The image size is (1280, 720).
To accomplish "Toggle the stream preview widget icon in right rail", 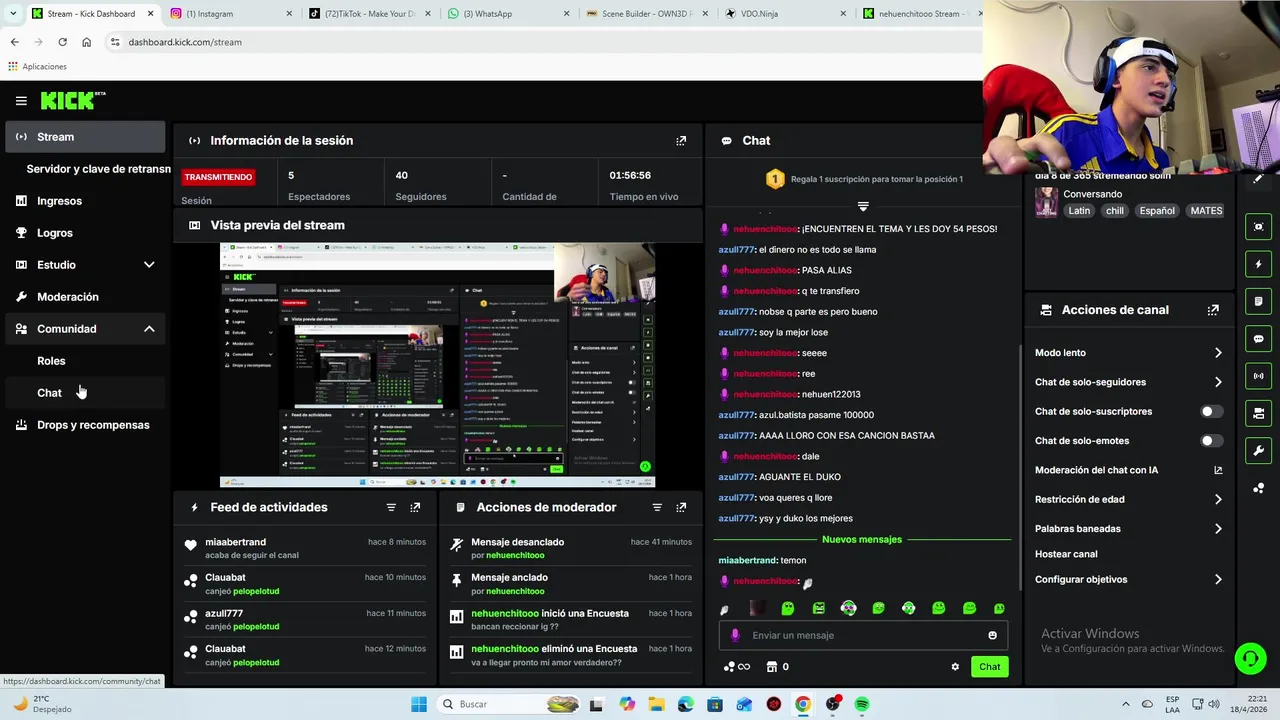I will 1258,227.
